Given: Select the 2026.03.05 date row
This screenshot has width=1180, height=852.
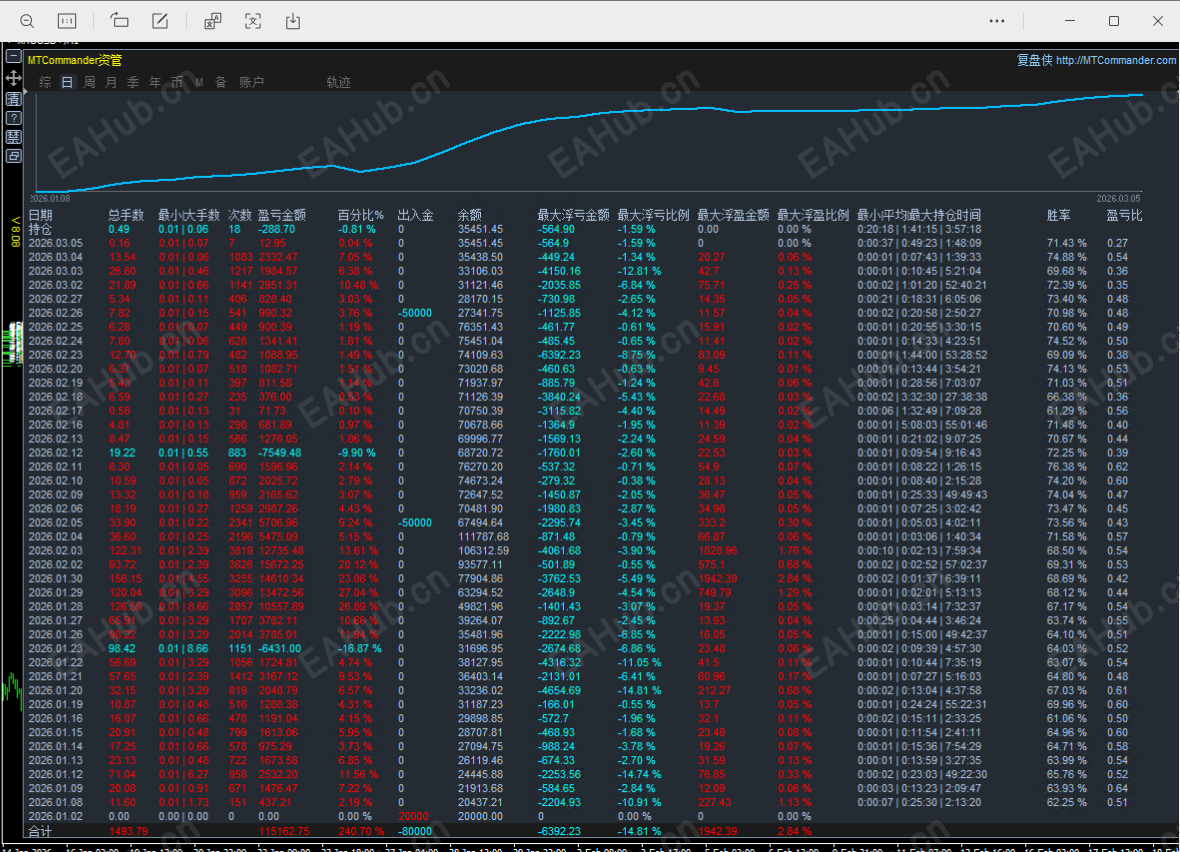Looking at the screenshot, I should pos(56,243).
